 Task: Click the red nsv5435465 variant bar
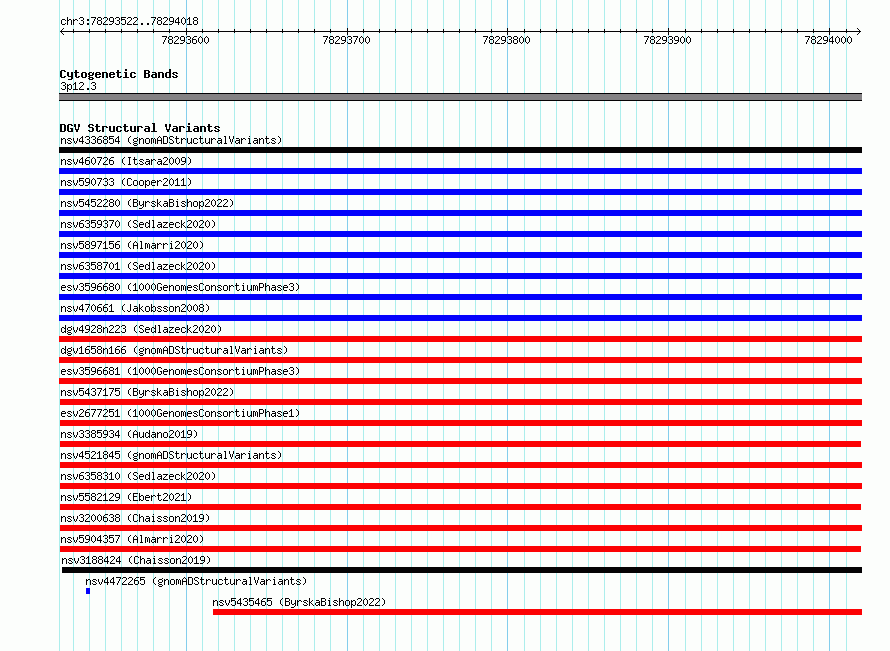click(538, 612)
